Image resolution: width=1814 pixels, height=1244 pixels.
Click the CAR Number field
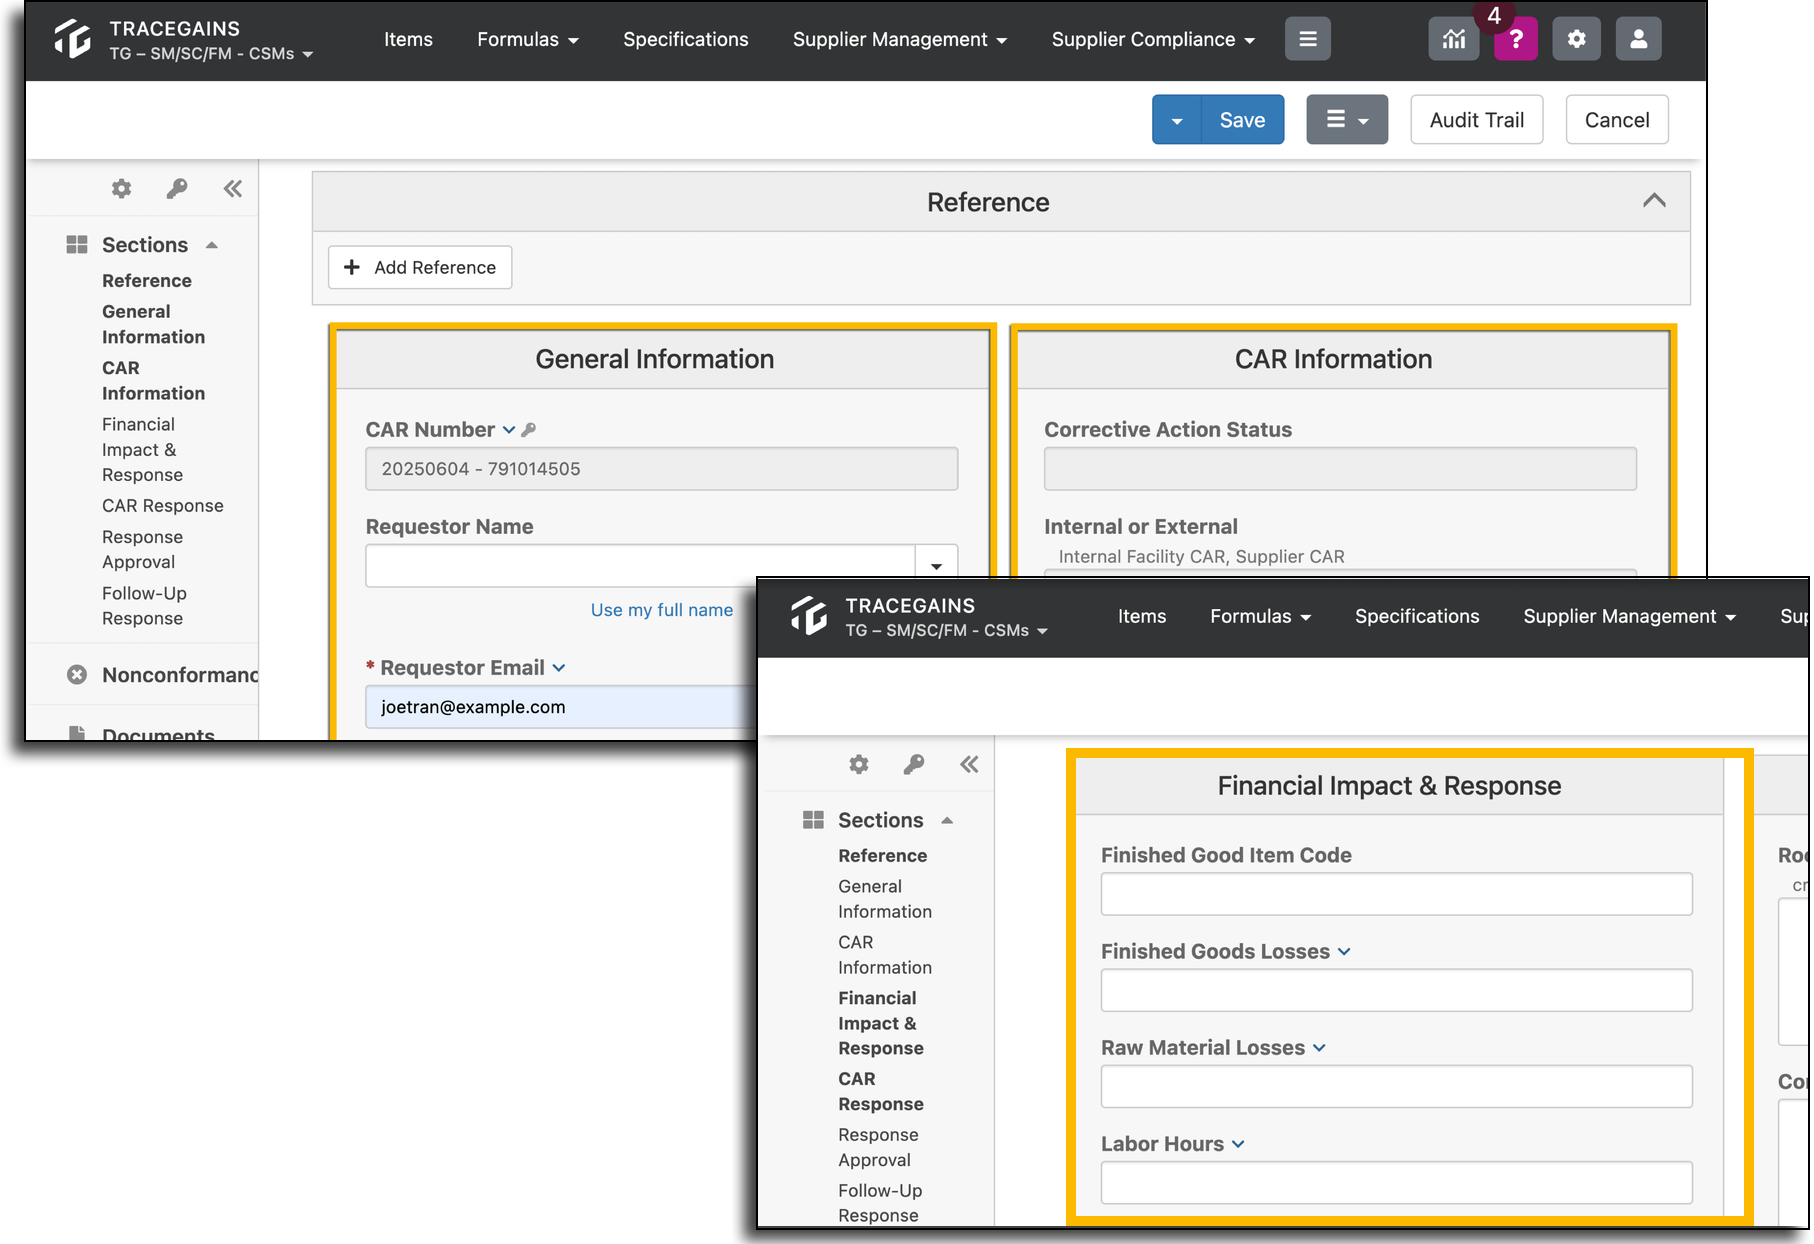point(662,469)
